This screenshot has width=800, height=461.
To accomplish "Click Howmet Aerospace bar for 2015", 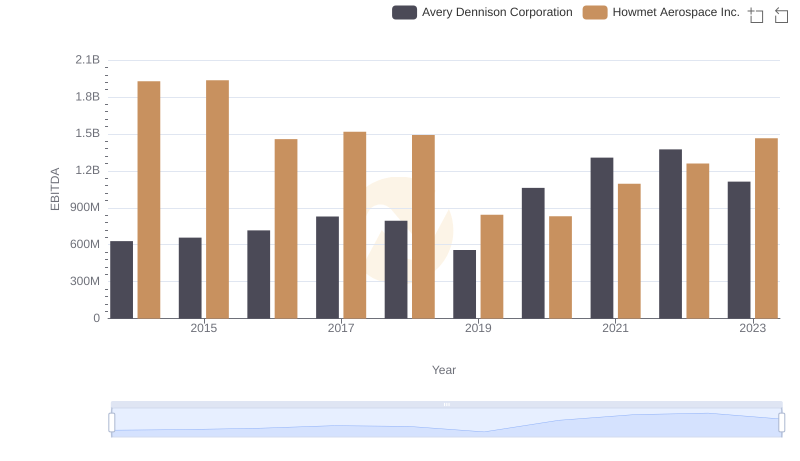I will pos(217,199).
